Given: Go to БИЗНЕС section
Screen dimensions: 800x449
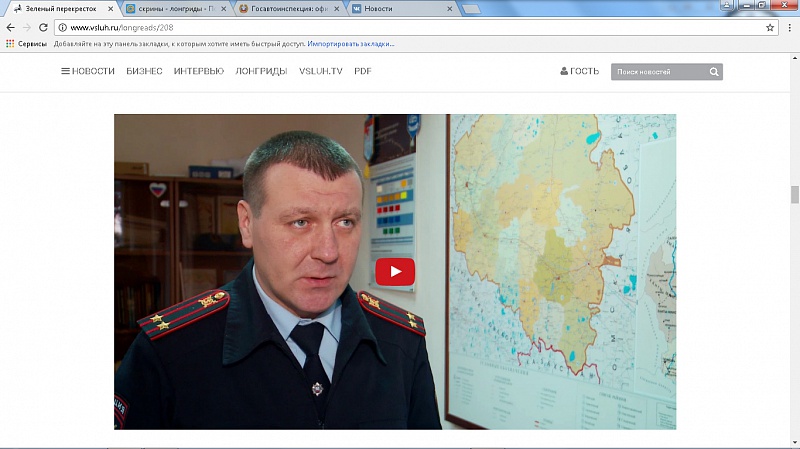Looking at the screenshot, I should pyautogui.click(x=144, y=72).
